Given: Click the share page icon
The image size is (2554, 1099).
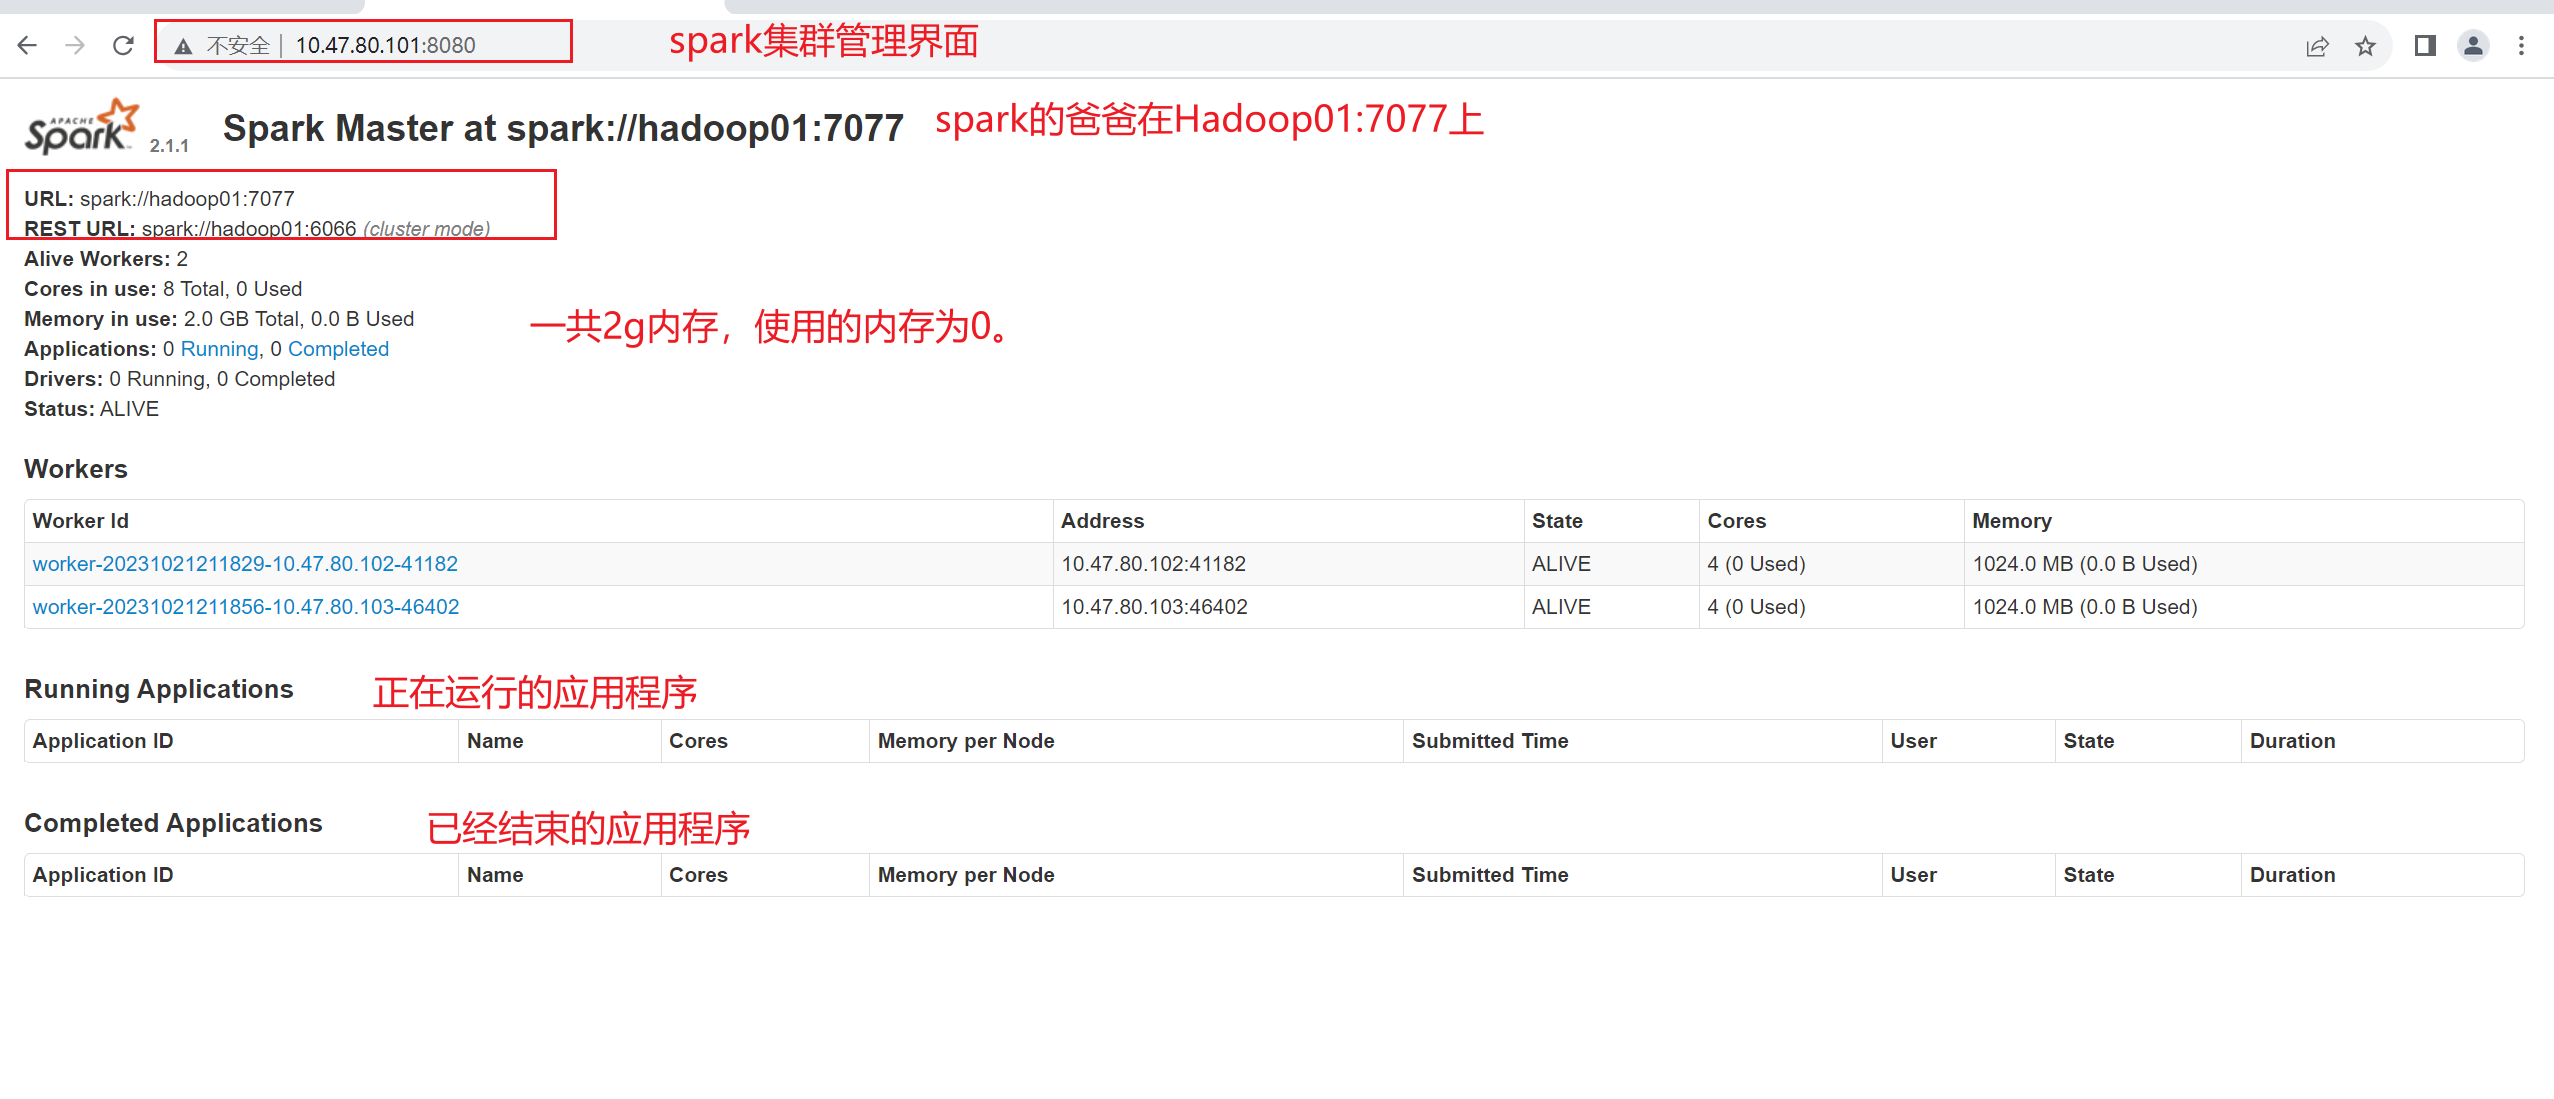Looking at the screenshot, I should point(2317,46).
